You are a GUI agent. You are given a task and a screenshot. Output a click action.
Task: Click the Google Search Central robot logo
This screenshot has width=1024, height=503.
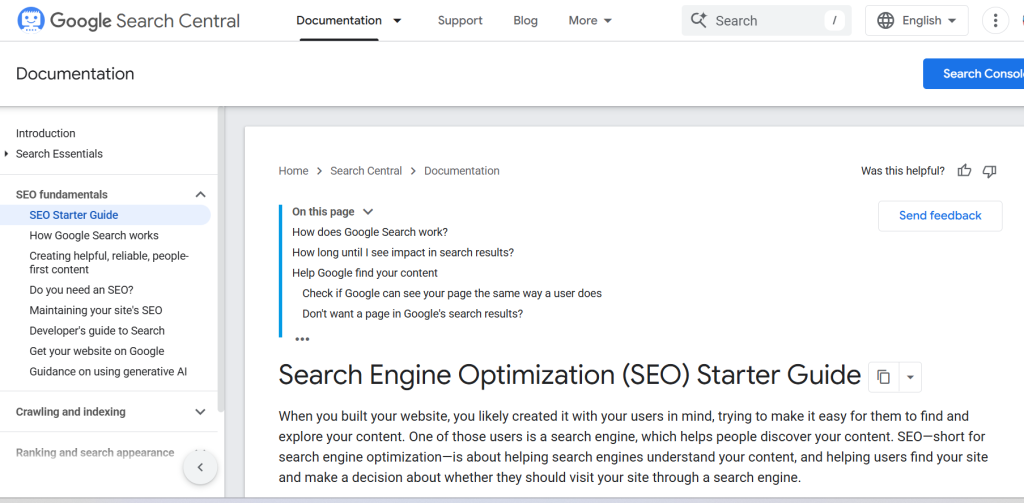click(31, 20)
